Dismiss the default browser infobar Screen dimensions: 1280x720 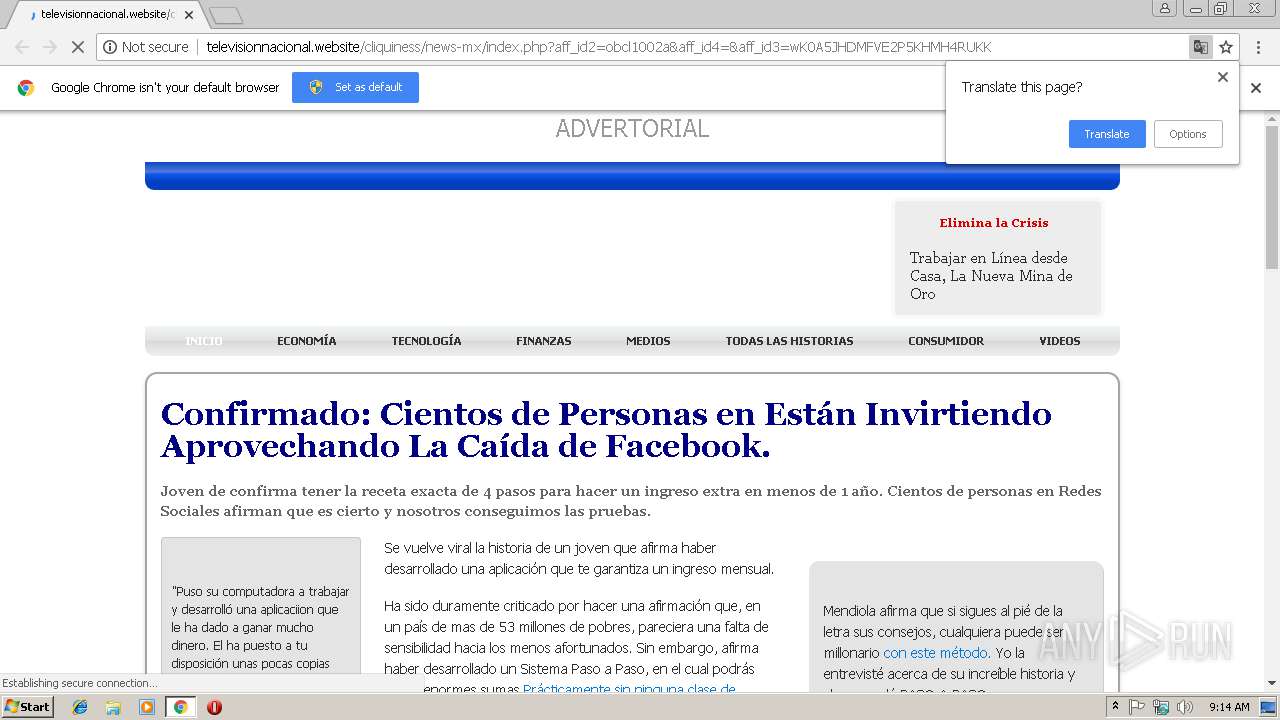point(1256,88)
